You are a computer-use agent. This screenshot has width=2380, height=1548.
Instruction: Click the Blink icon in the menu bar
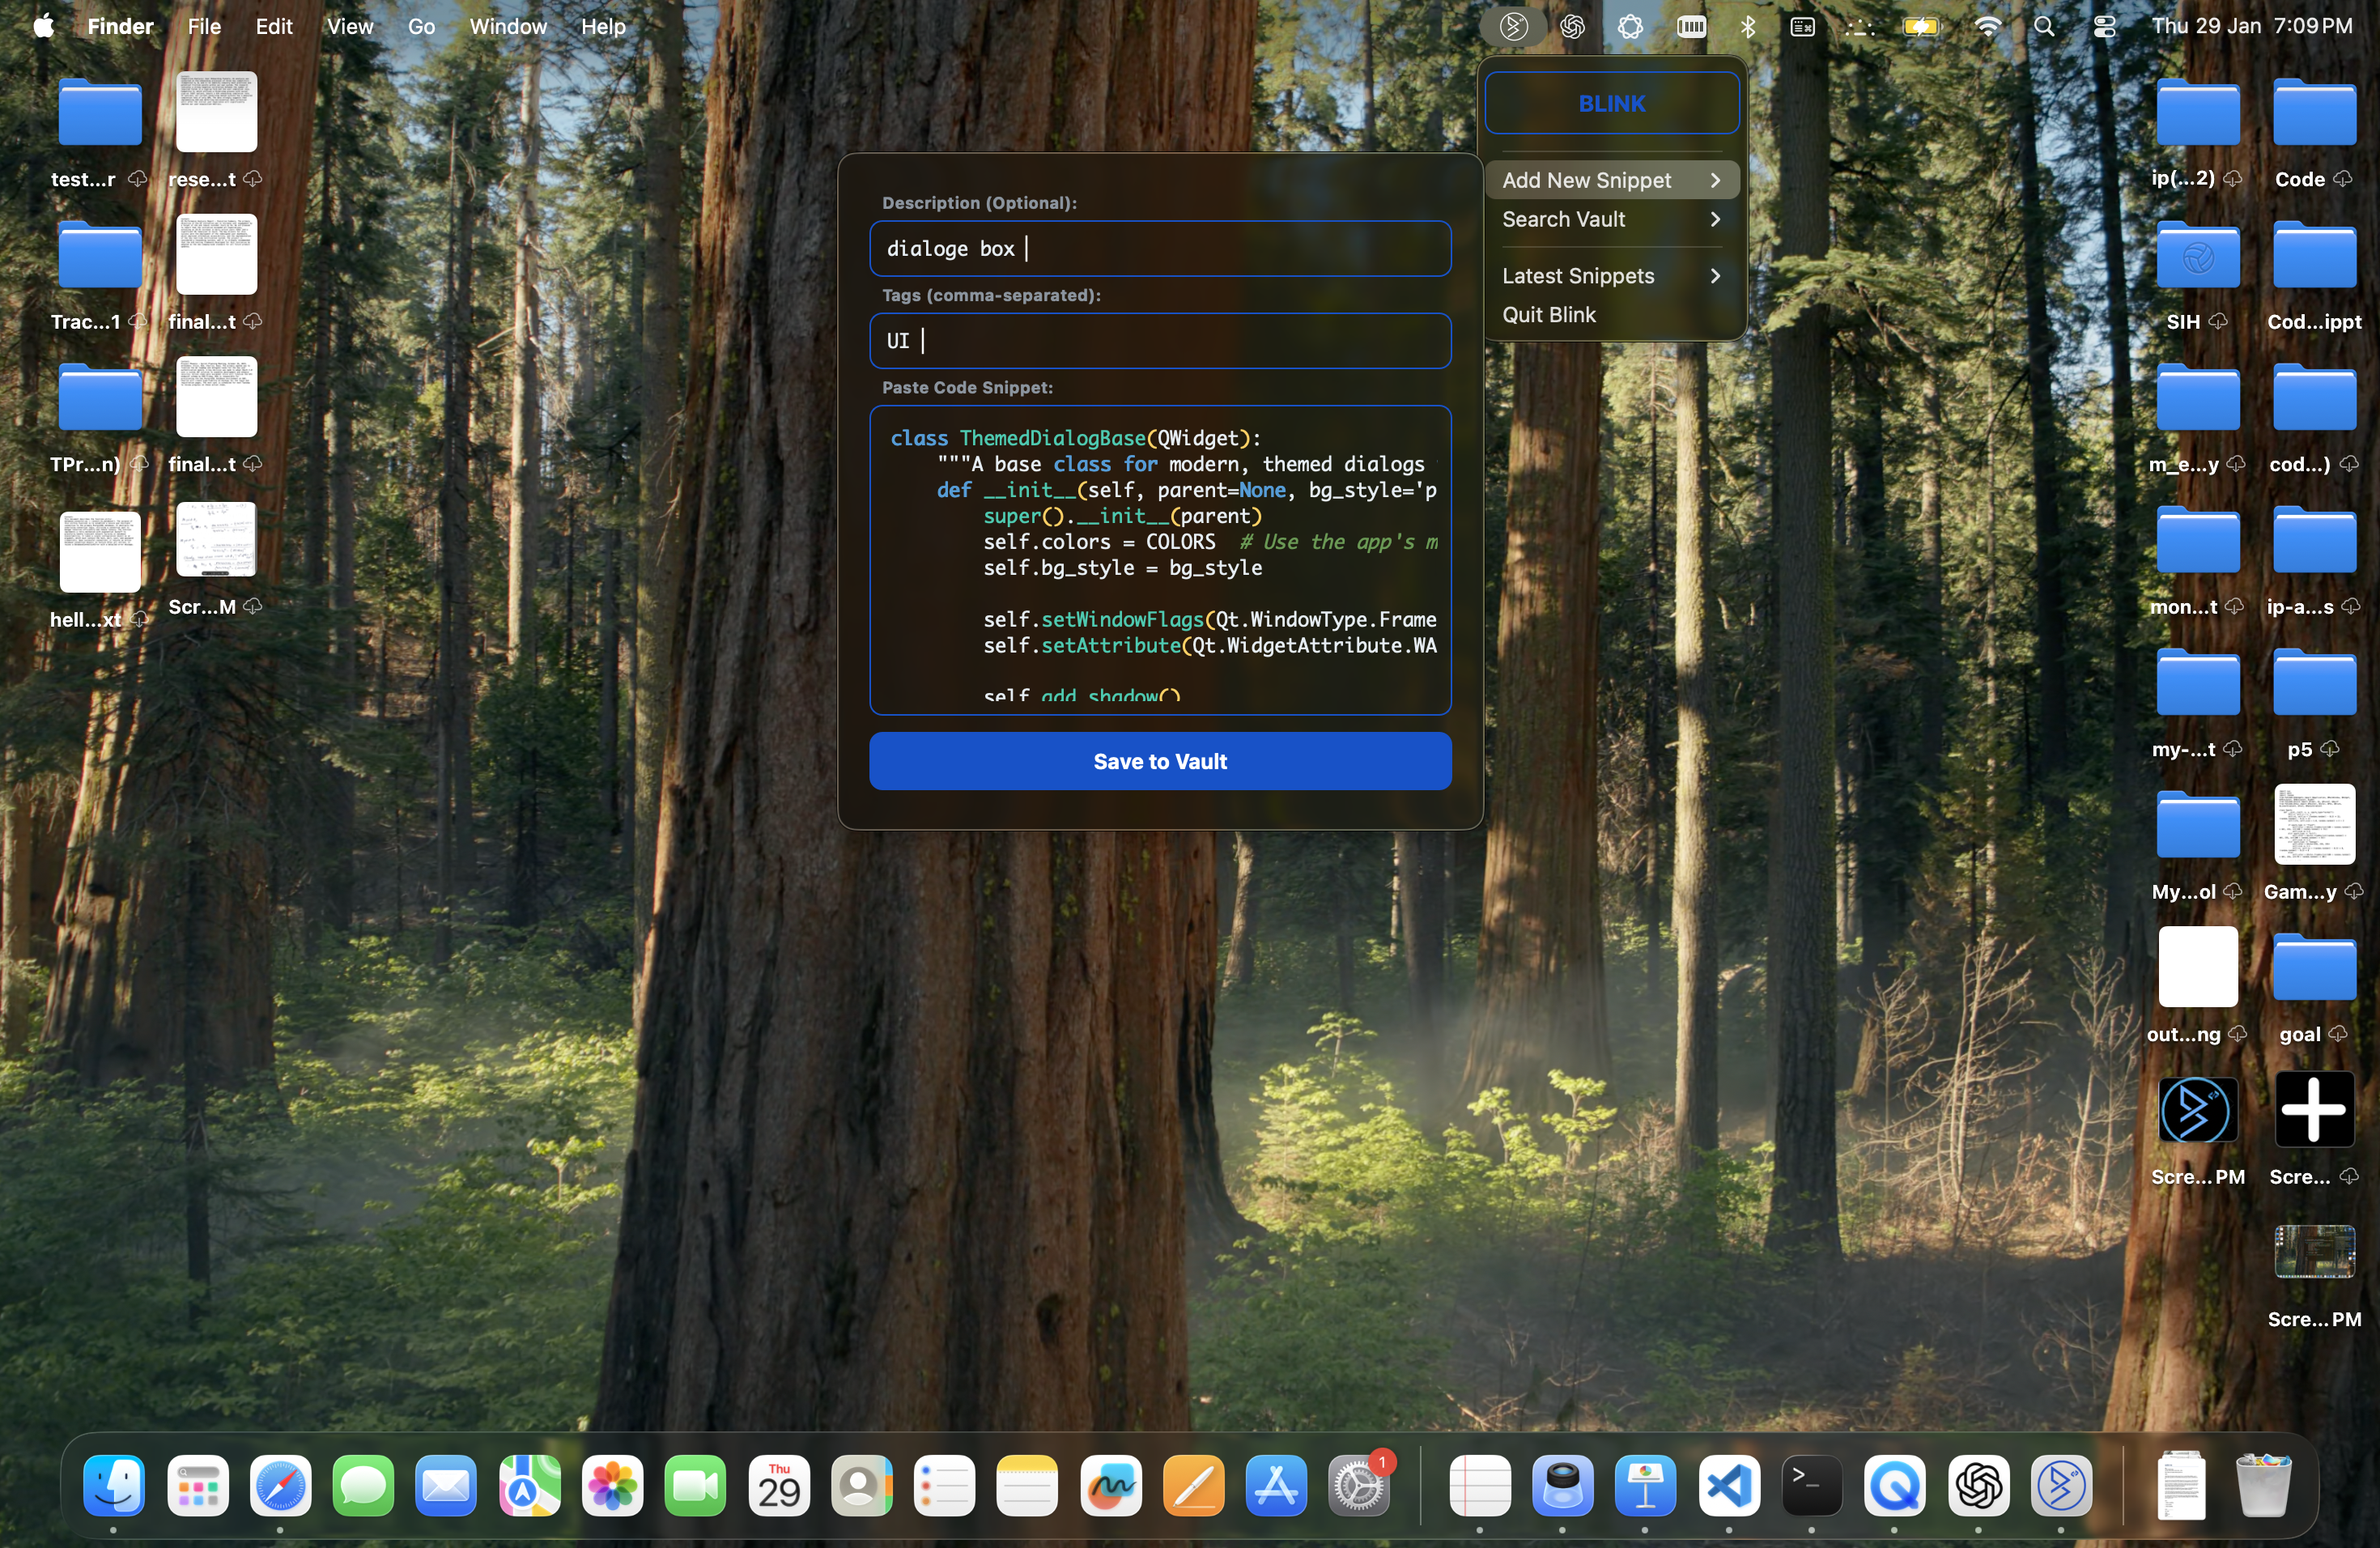pos(1512,26)
